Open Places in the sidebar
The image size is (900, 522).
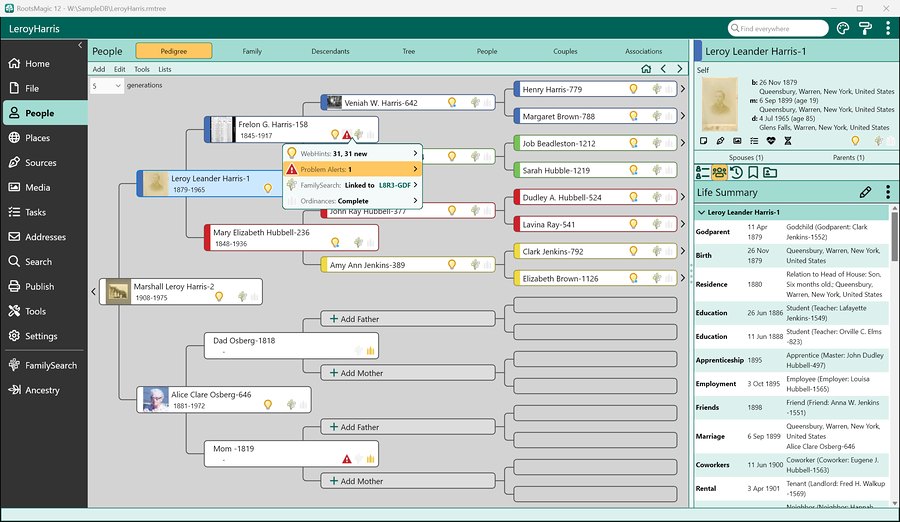45,138
